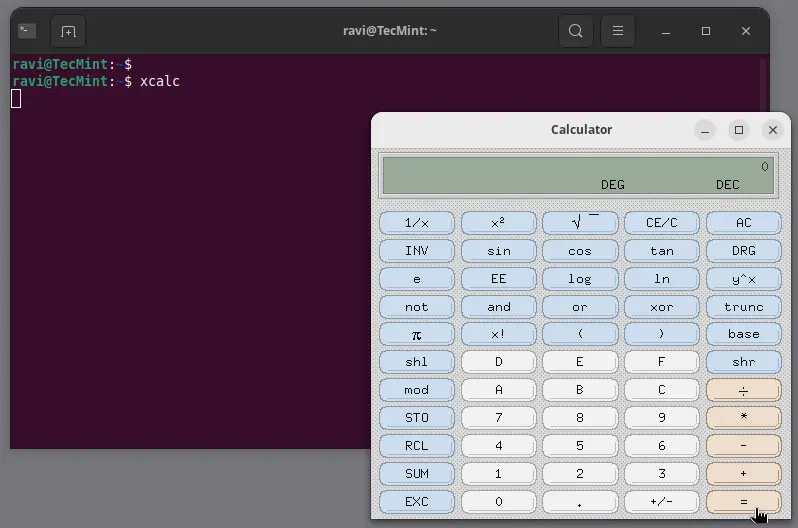Image resolution: width=798 pixels, height=528 pixels.
Task: Open the terminal hamburger menu
Action: click(x=618, y=31)
